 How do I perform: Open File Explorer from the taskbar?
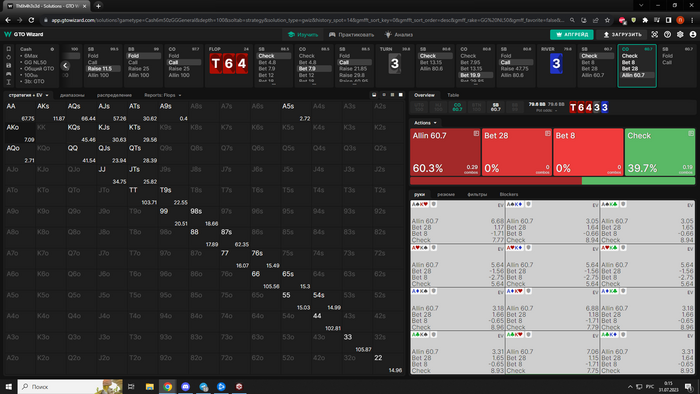tap(150, 386)
